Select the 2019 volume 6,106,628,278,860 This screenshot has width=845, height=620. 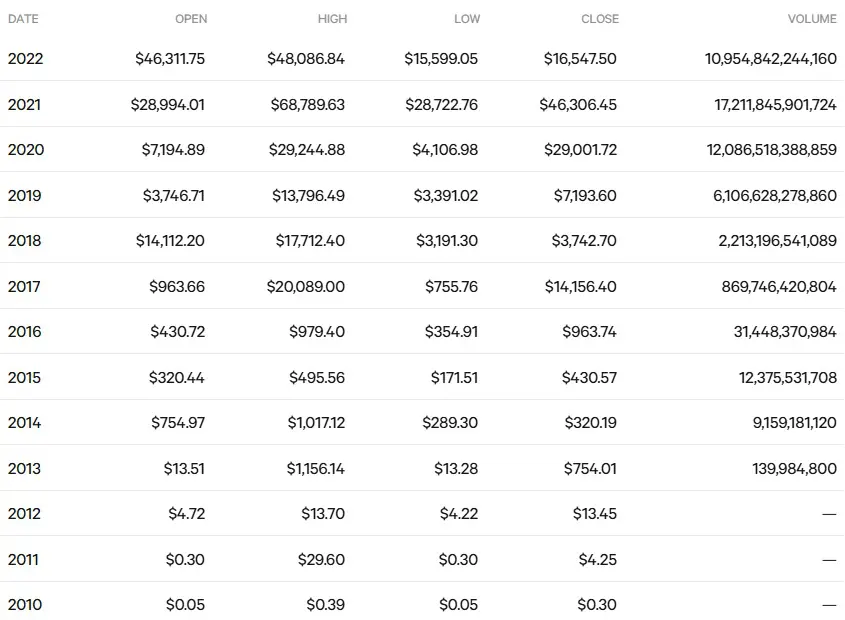tap(774, 195)
